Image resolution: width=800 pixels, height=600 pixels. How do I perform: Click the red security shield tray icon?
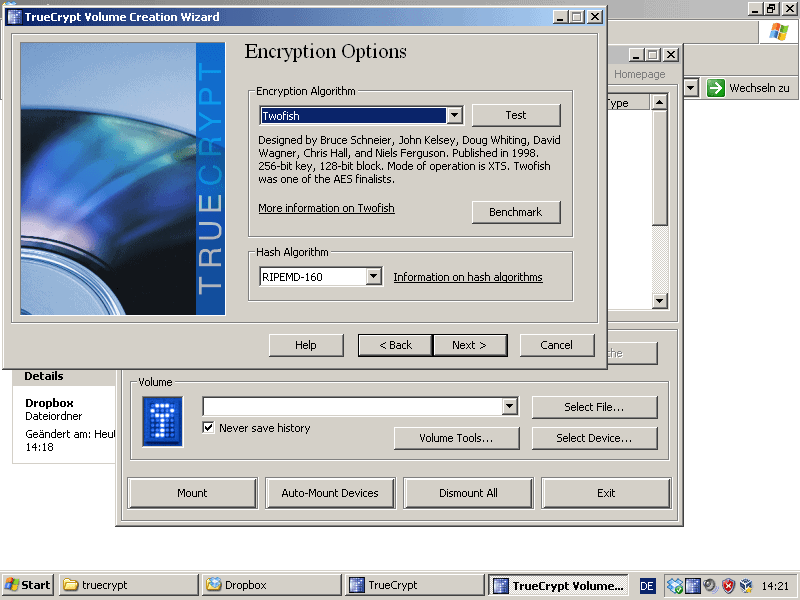pos(729,585)
